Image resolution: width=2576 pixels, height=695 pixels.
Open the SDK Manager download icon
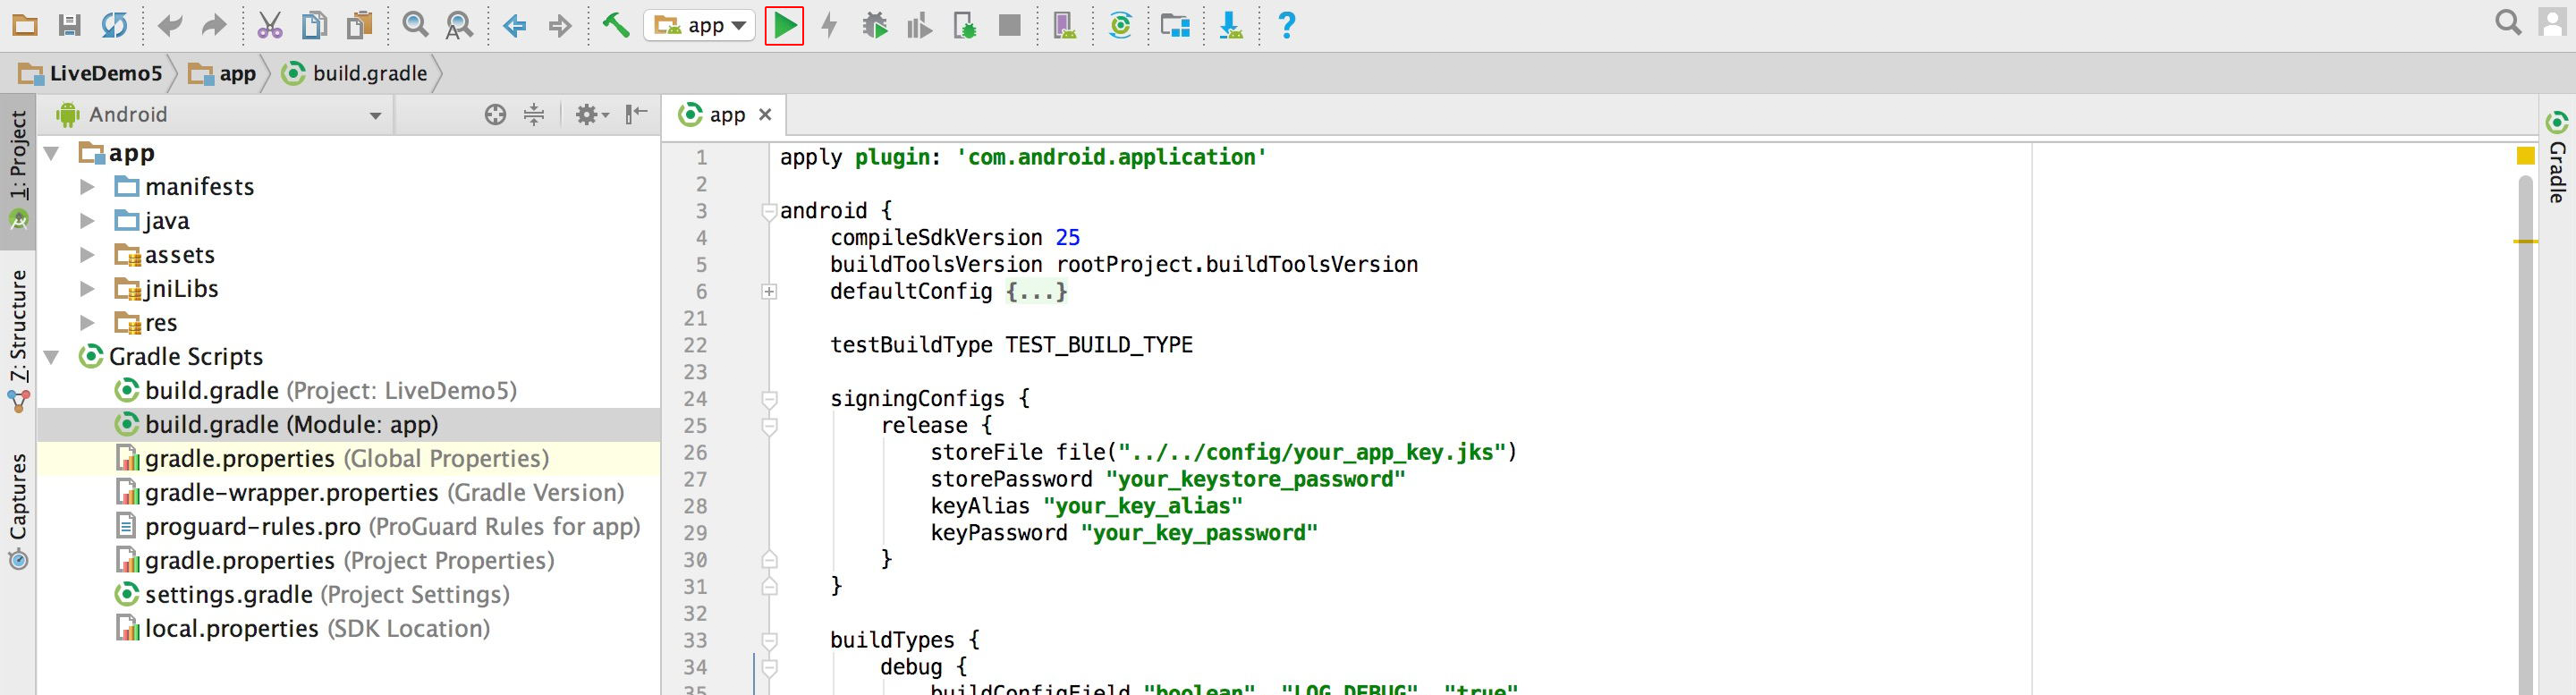1230,26
